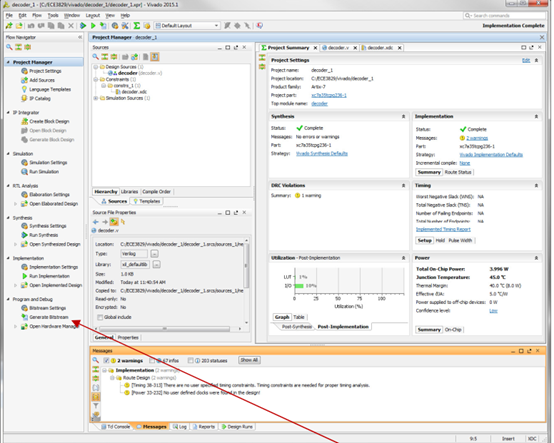
Task: Click the Run Implementation icon
Action: pos(24,276)
